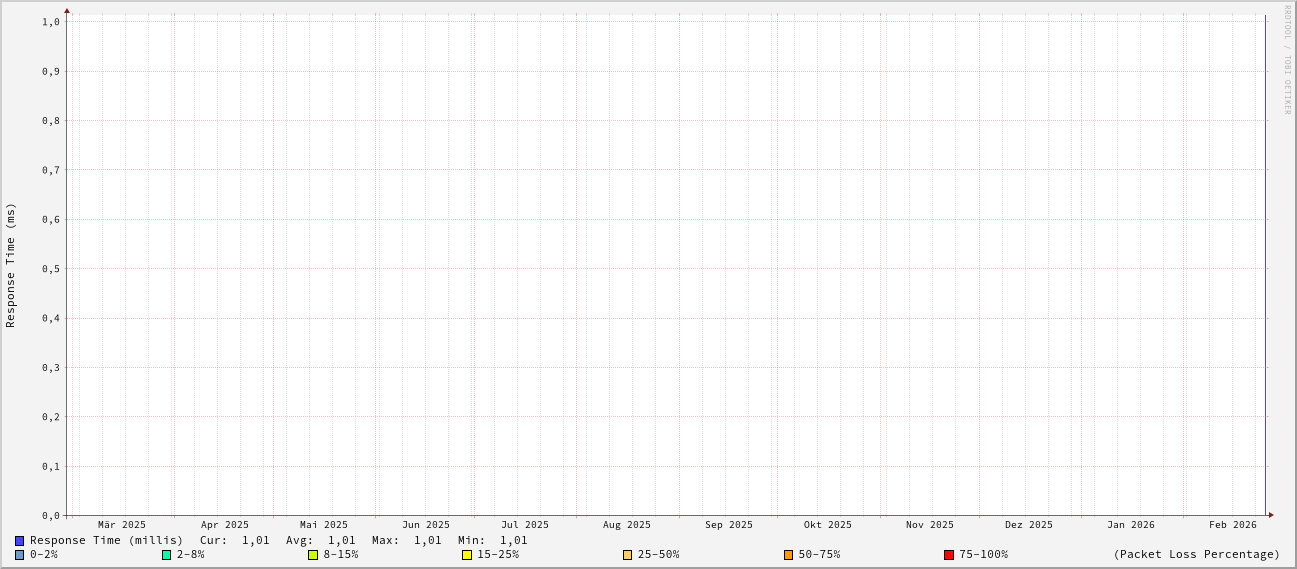The width and height of the screenshot is (1297, 569).
Task: Click the Mär 2025 x-axis label
Action: (122, 525)
